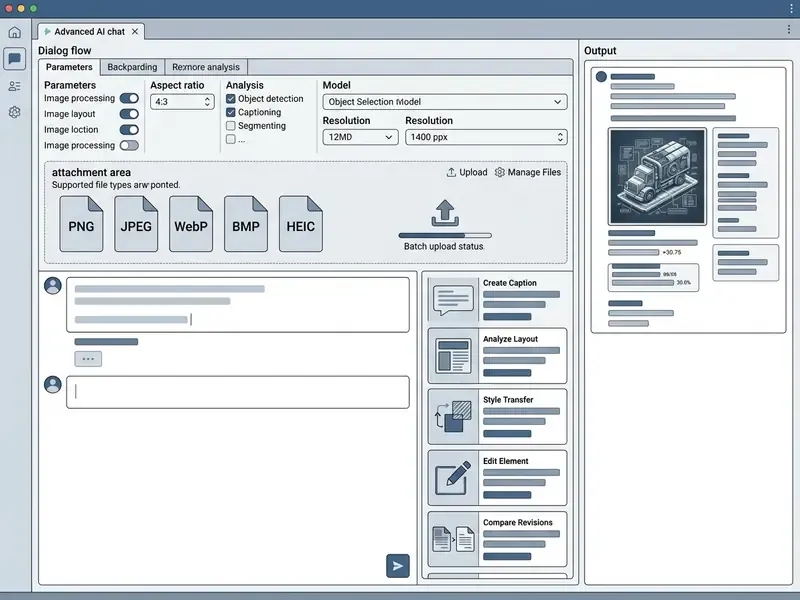The image size is (800, 600).
Task: Click the send message arrow button
Action: tap(398, 566)
